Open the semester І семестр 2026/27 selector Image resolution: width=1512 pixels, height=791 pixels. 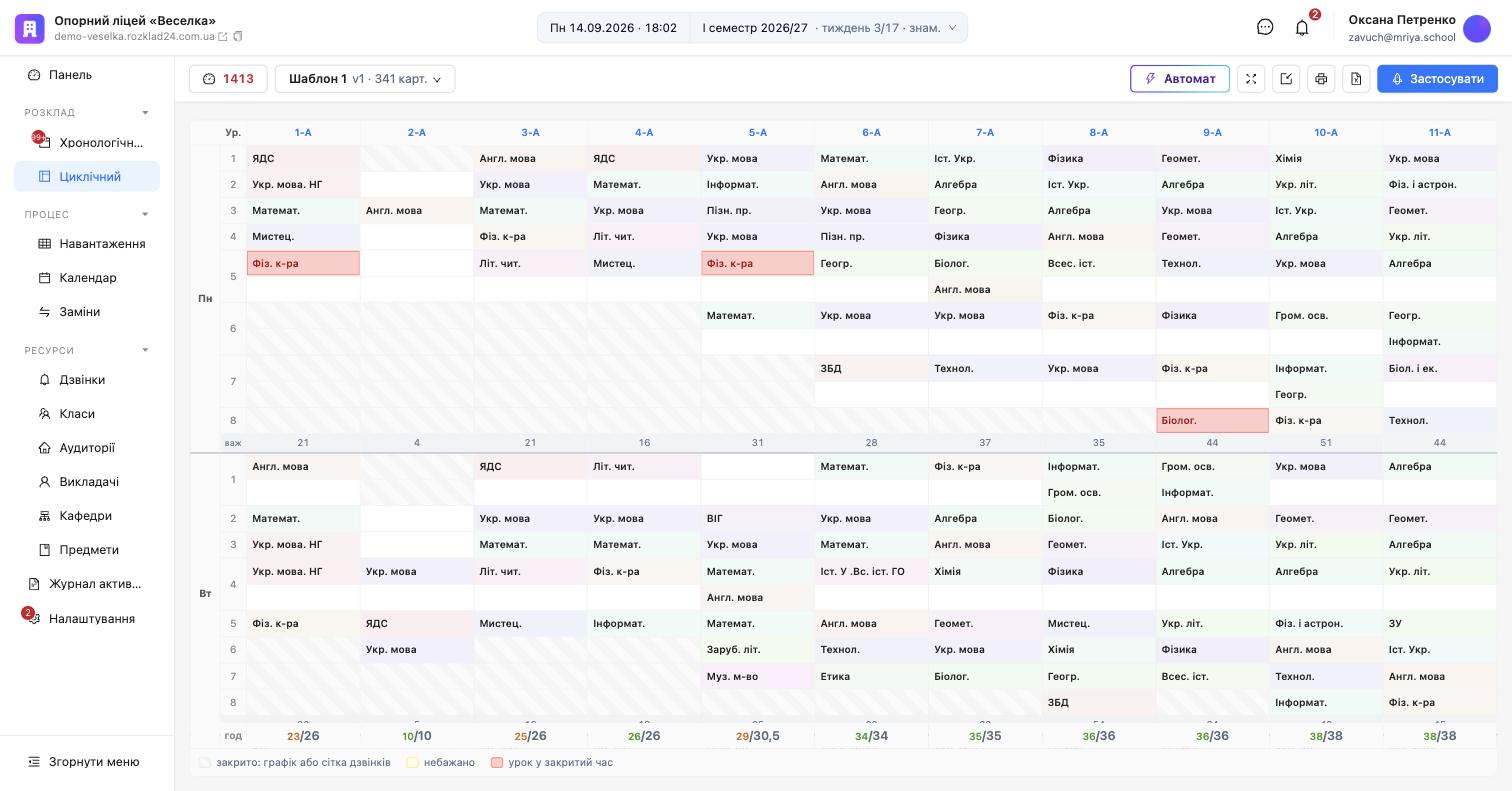point(829,28)
